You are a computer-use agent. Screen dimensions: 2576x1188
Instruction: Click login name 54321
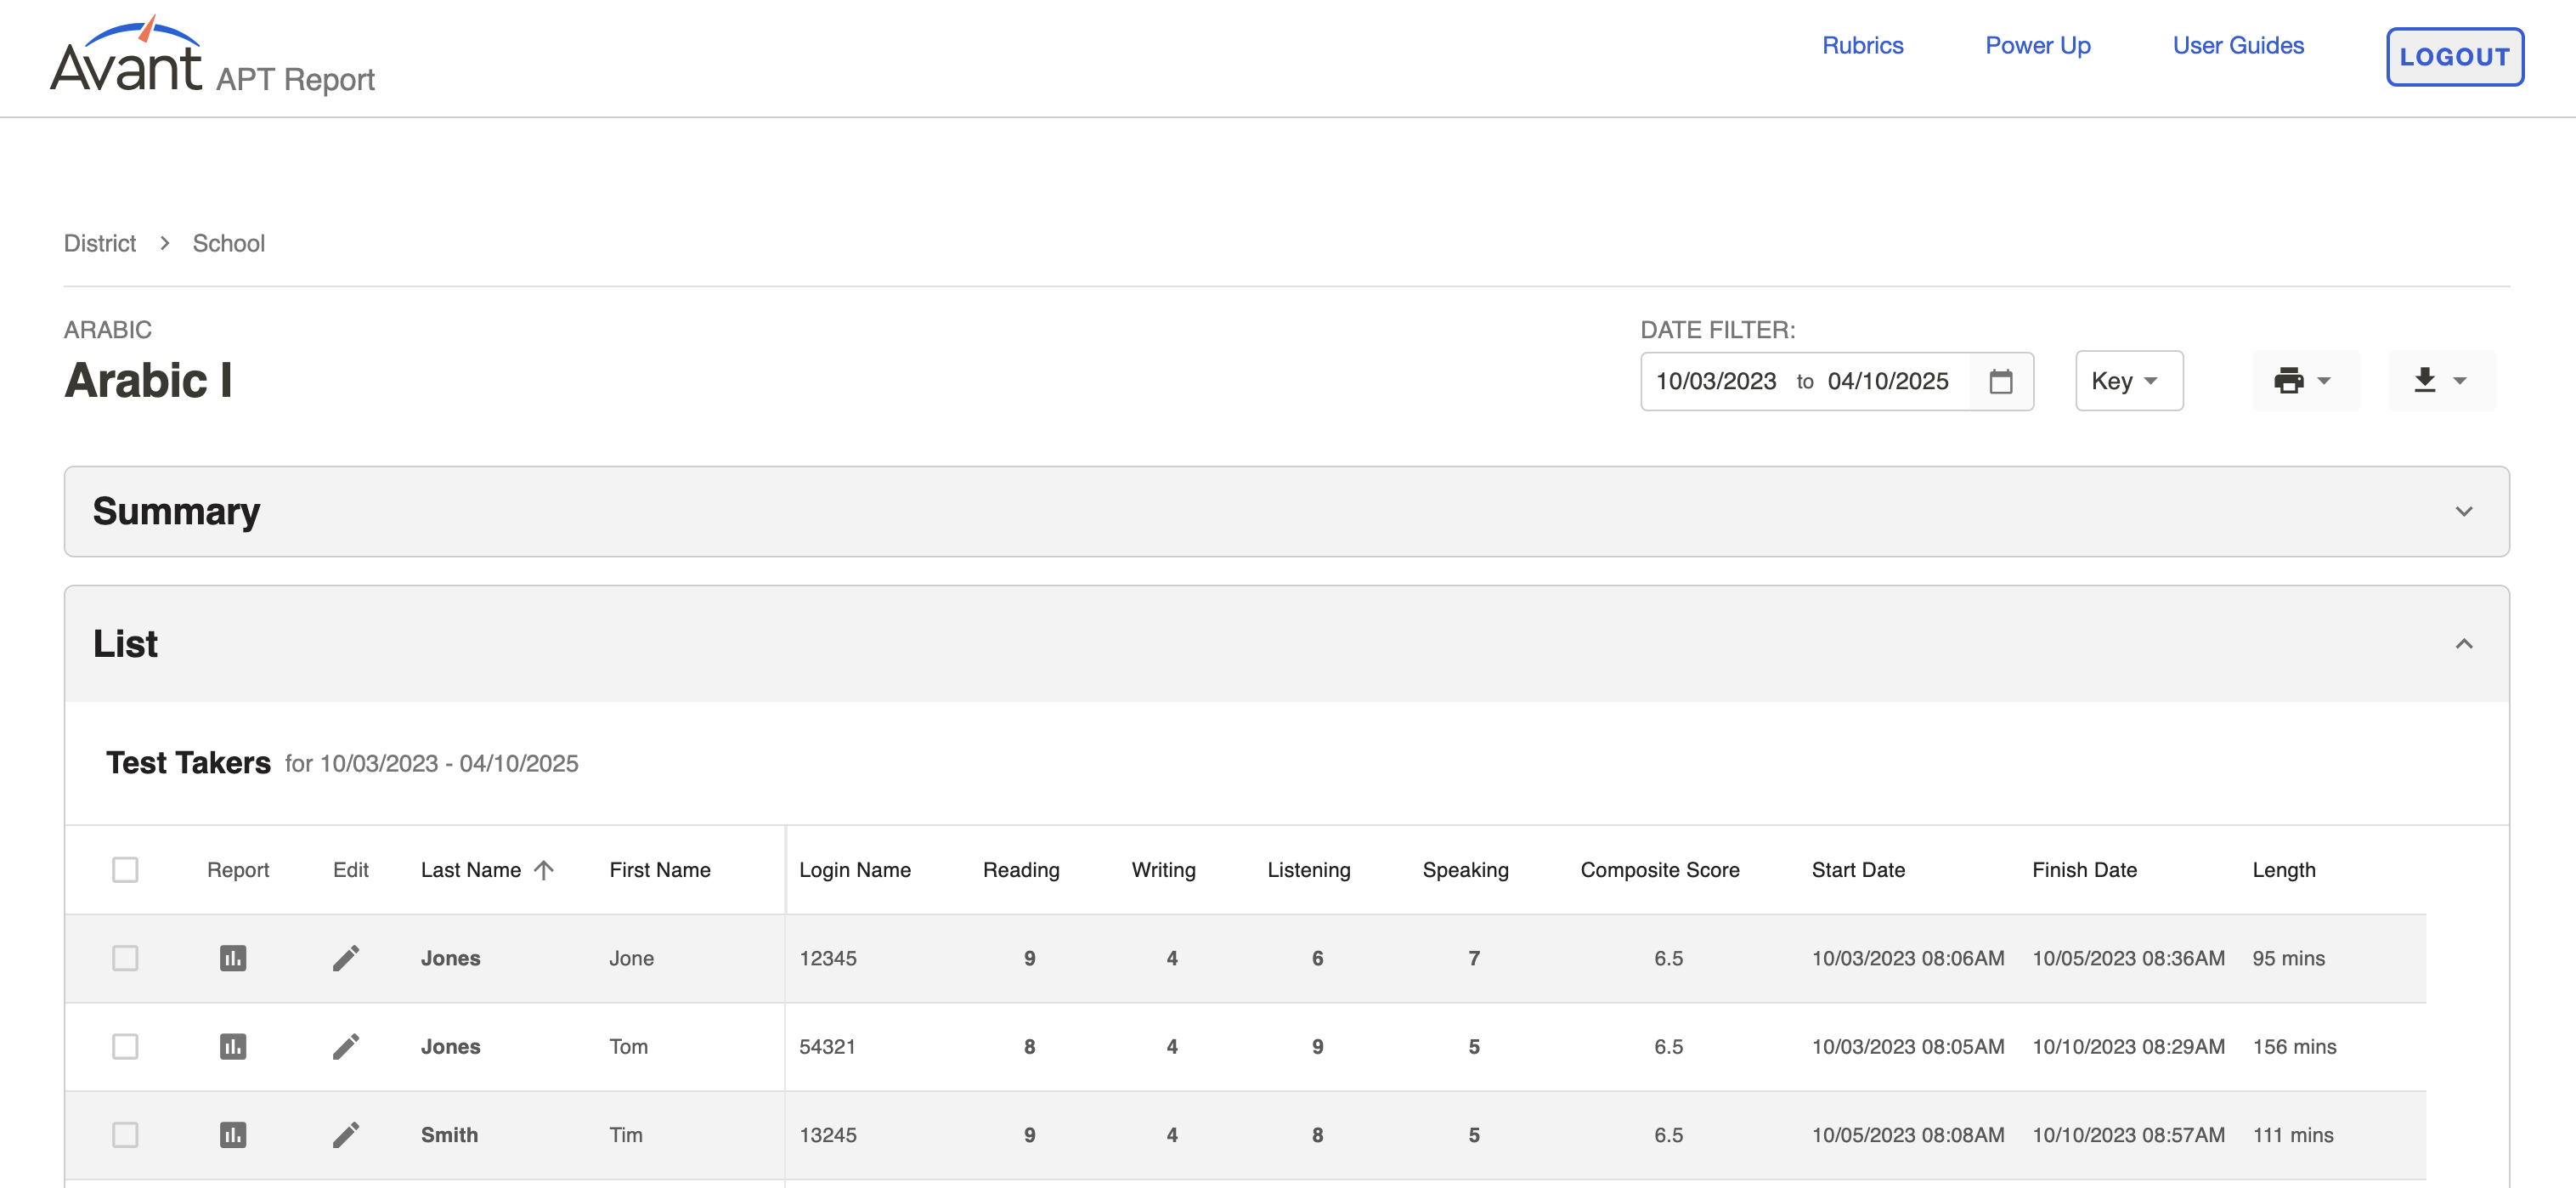(828, 1046)
